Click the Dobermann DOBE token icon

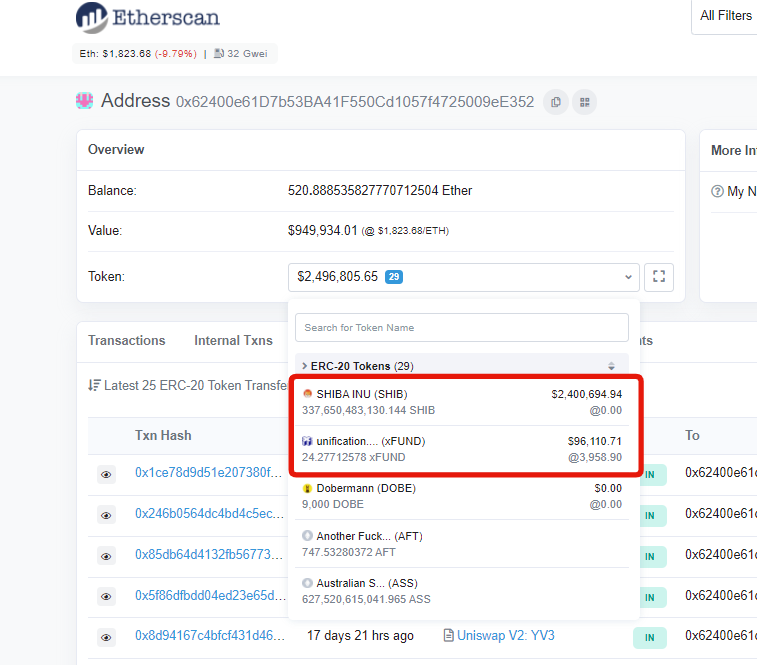(307, 488)
